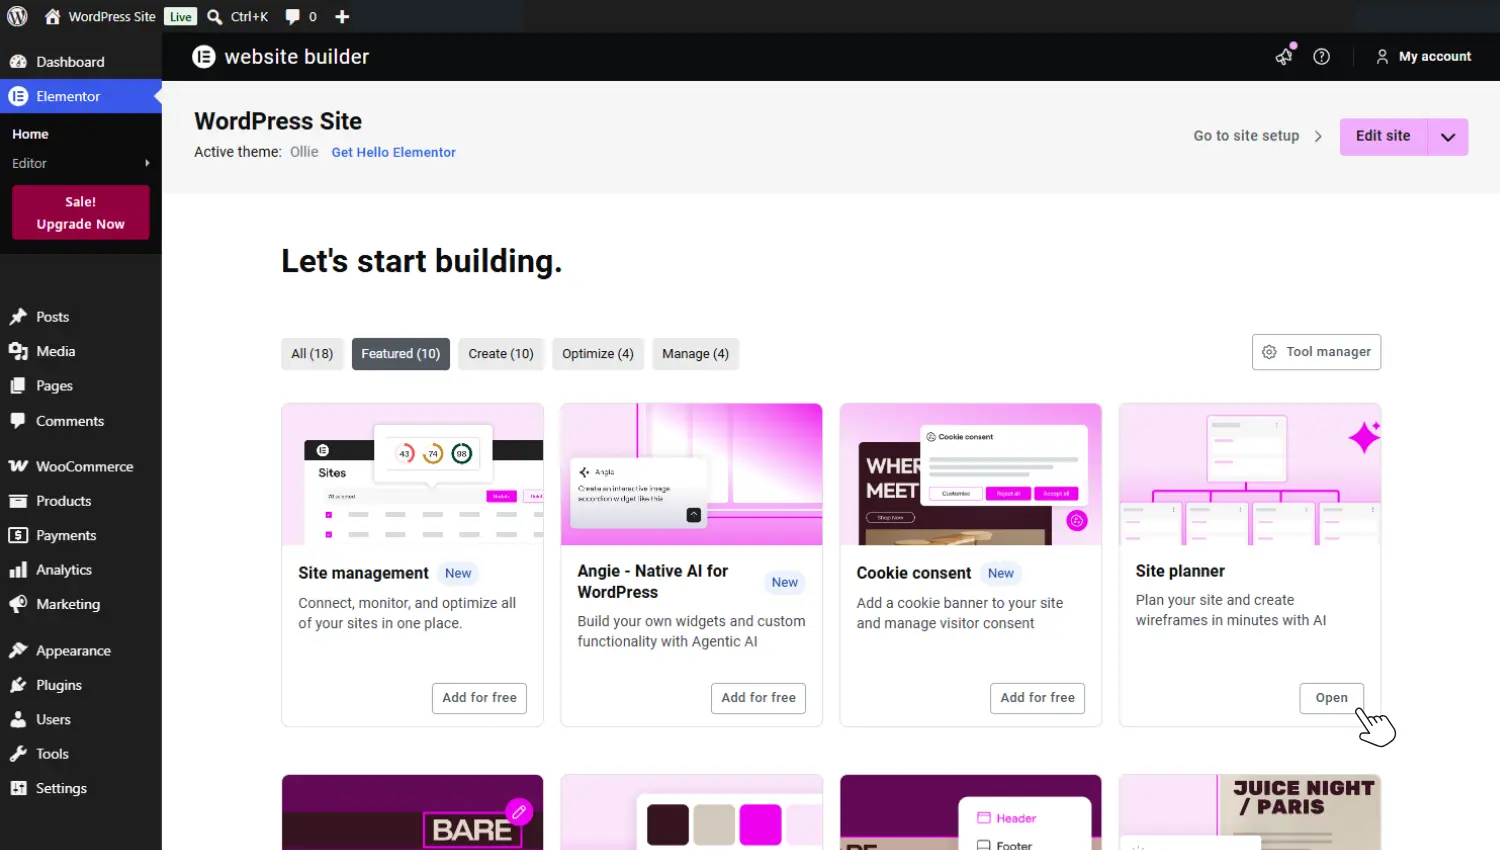Click the Site planner card thumbnail
This screenshot has width=1500, height=850.
[x=1250, y=474]
